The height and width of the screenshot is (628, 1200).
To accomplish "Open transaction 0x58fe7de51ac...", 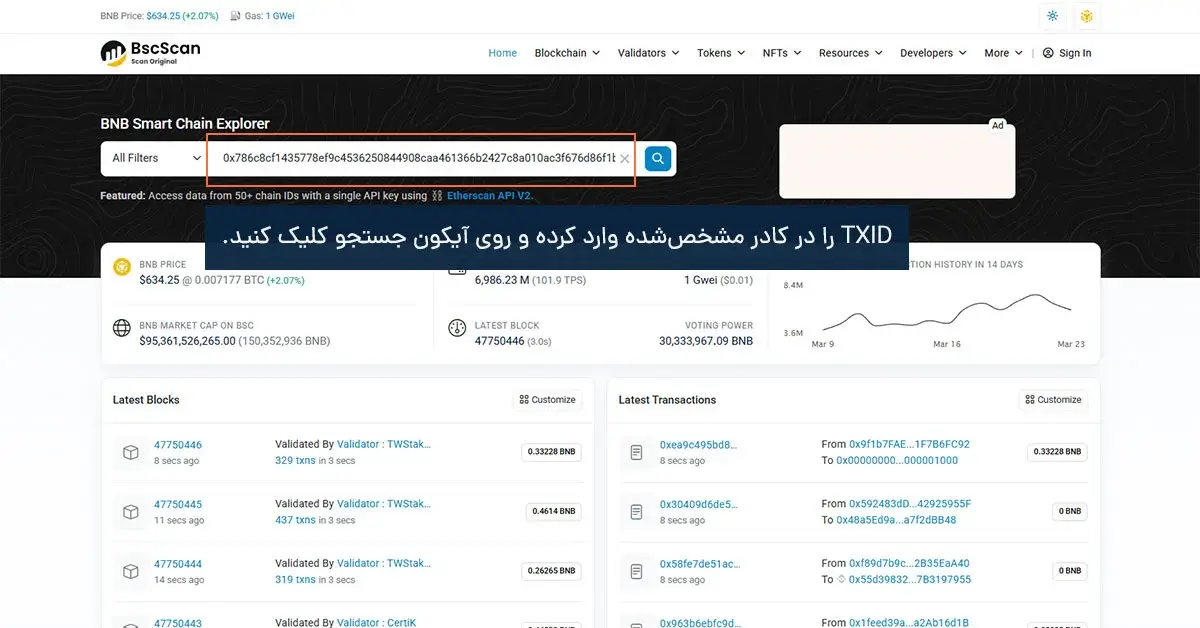I will point(698,564).
